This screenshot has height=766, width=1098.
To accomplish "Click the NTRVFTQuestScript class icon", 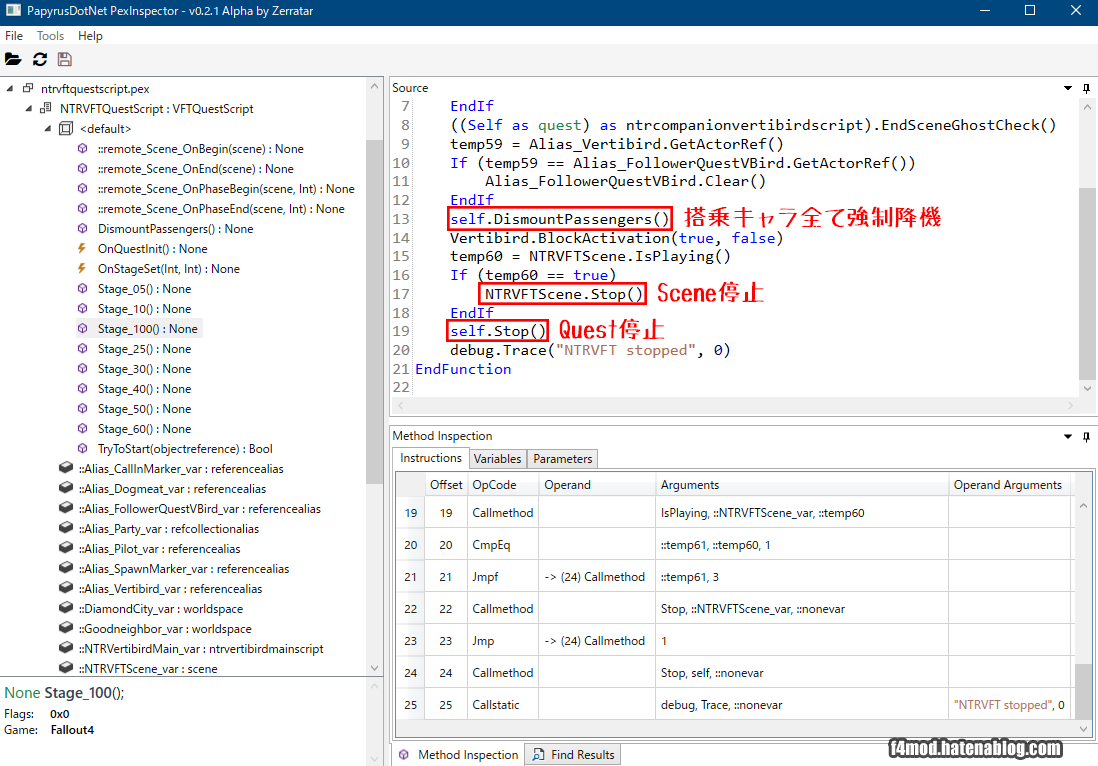I will point(46,108).
